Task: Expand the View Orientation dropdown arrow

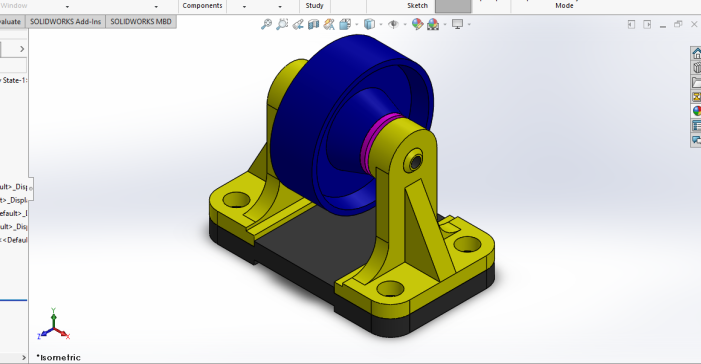Action: tap(356, 25)
